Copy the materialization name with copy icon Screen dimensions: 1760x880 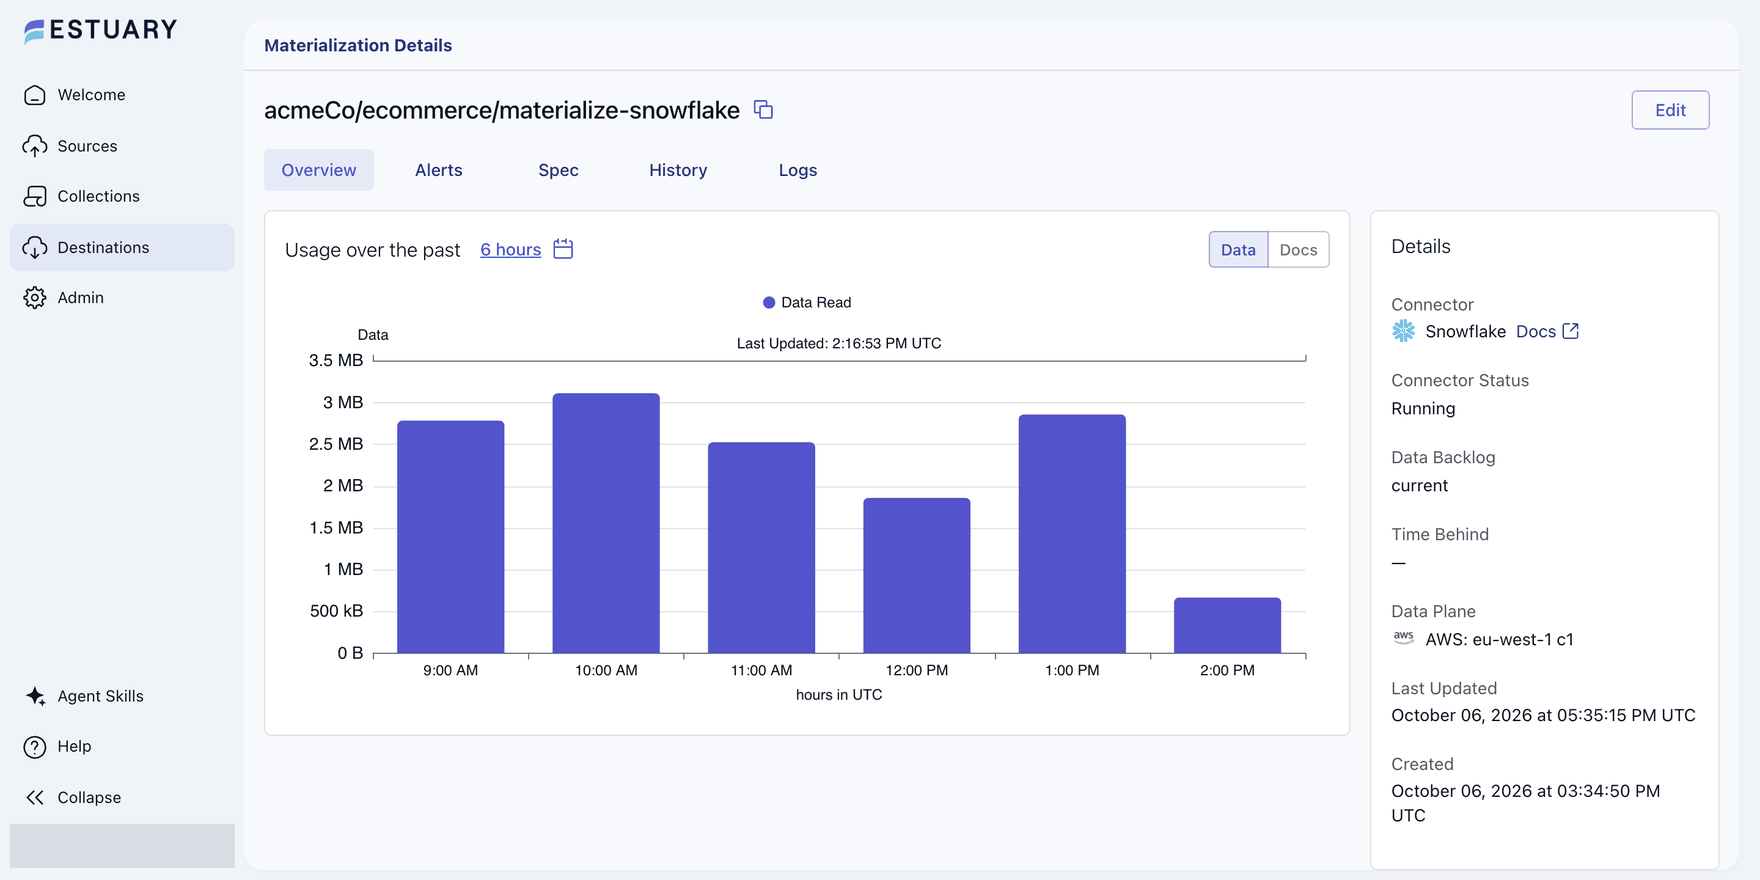coord(763,110)
